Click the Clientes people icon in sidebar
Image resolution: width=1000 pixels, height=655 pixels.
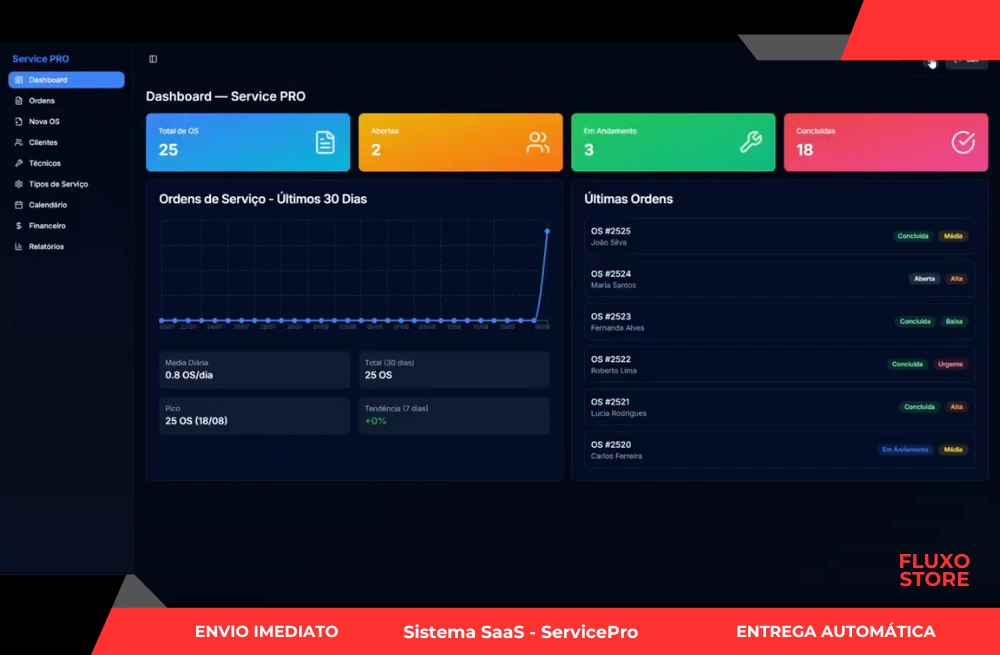[19, 143]
